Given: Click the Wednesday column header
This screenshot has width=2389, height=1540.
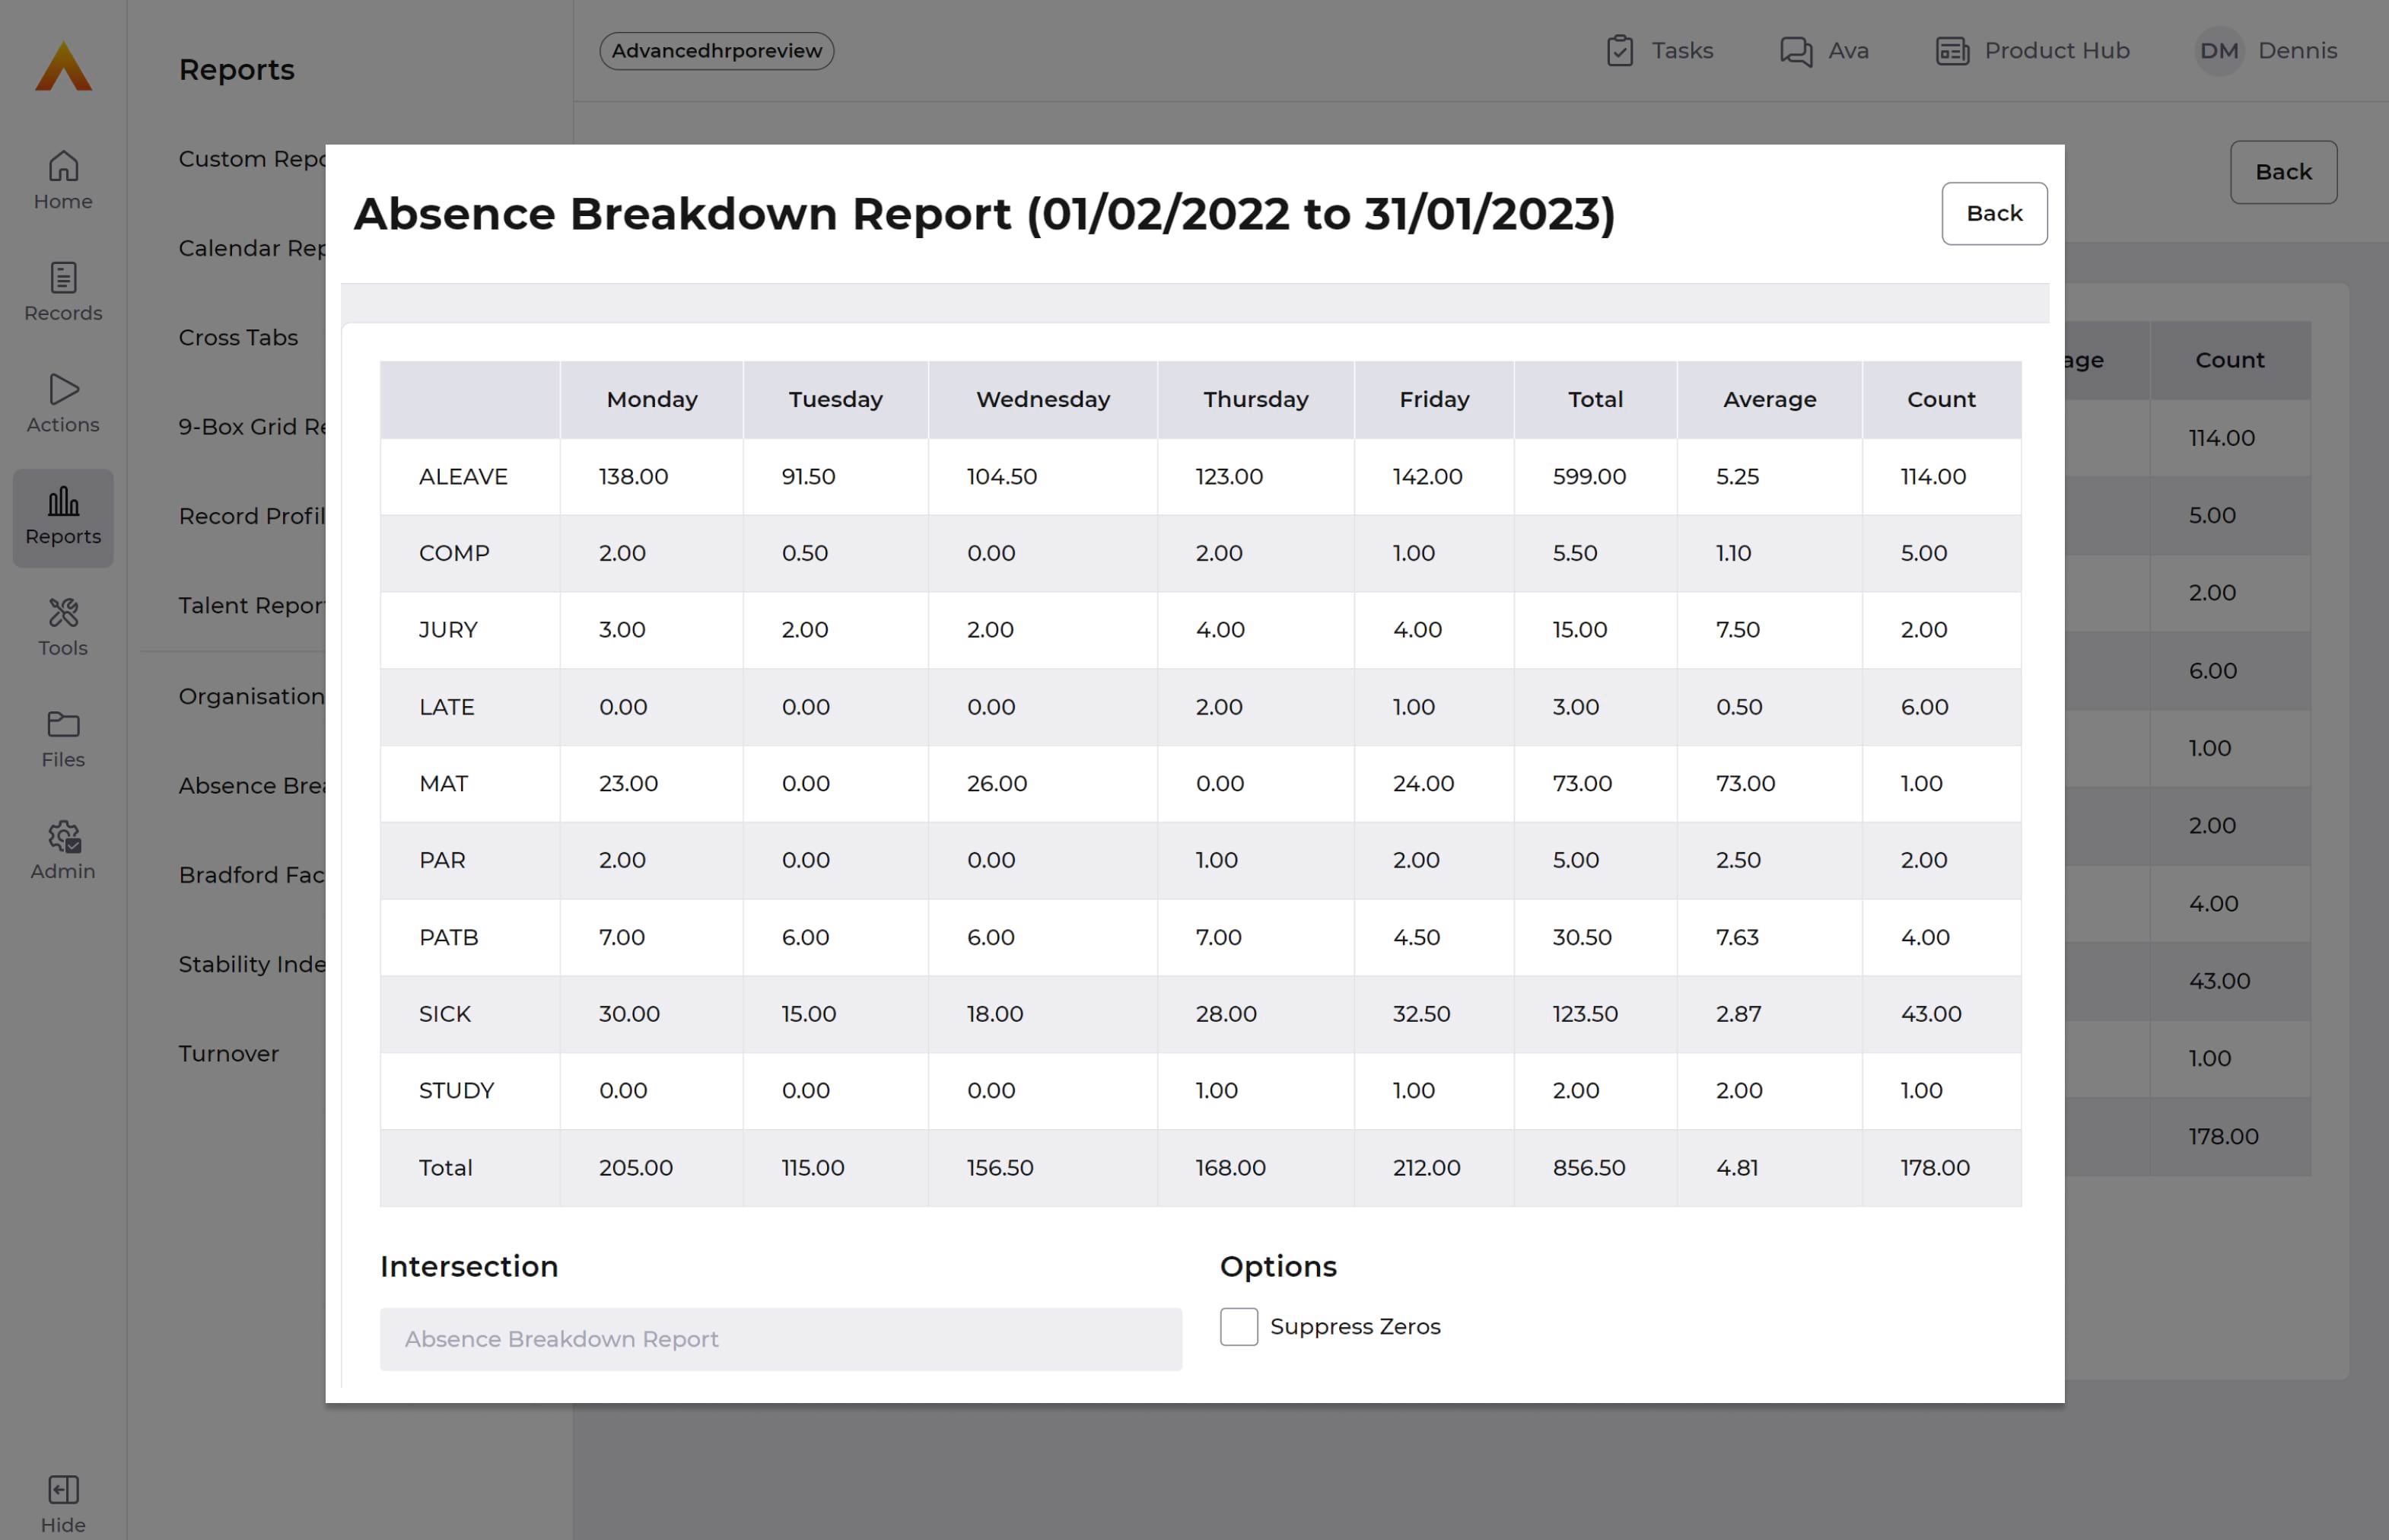Looking at the screenshot, I should pyautogui.click(x=1043, y=399).
